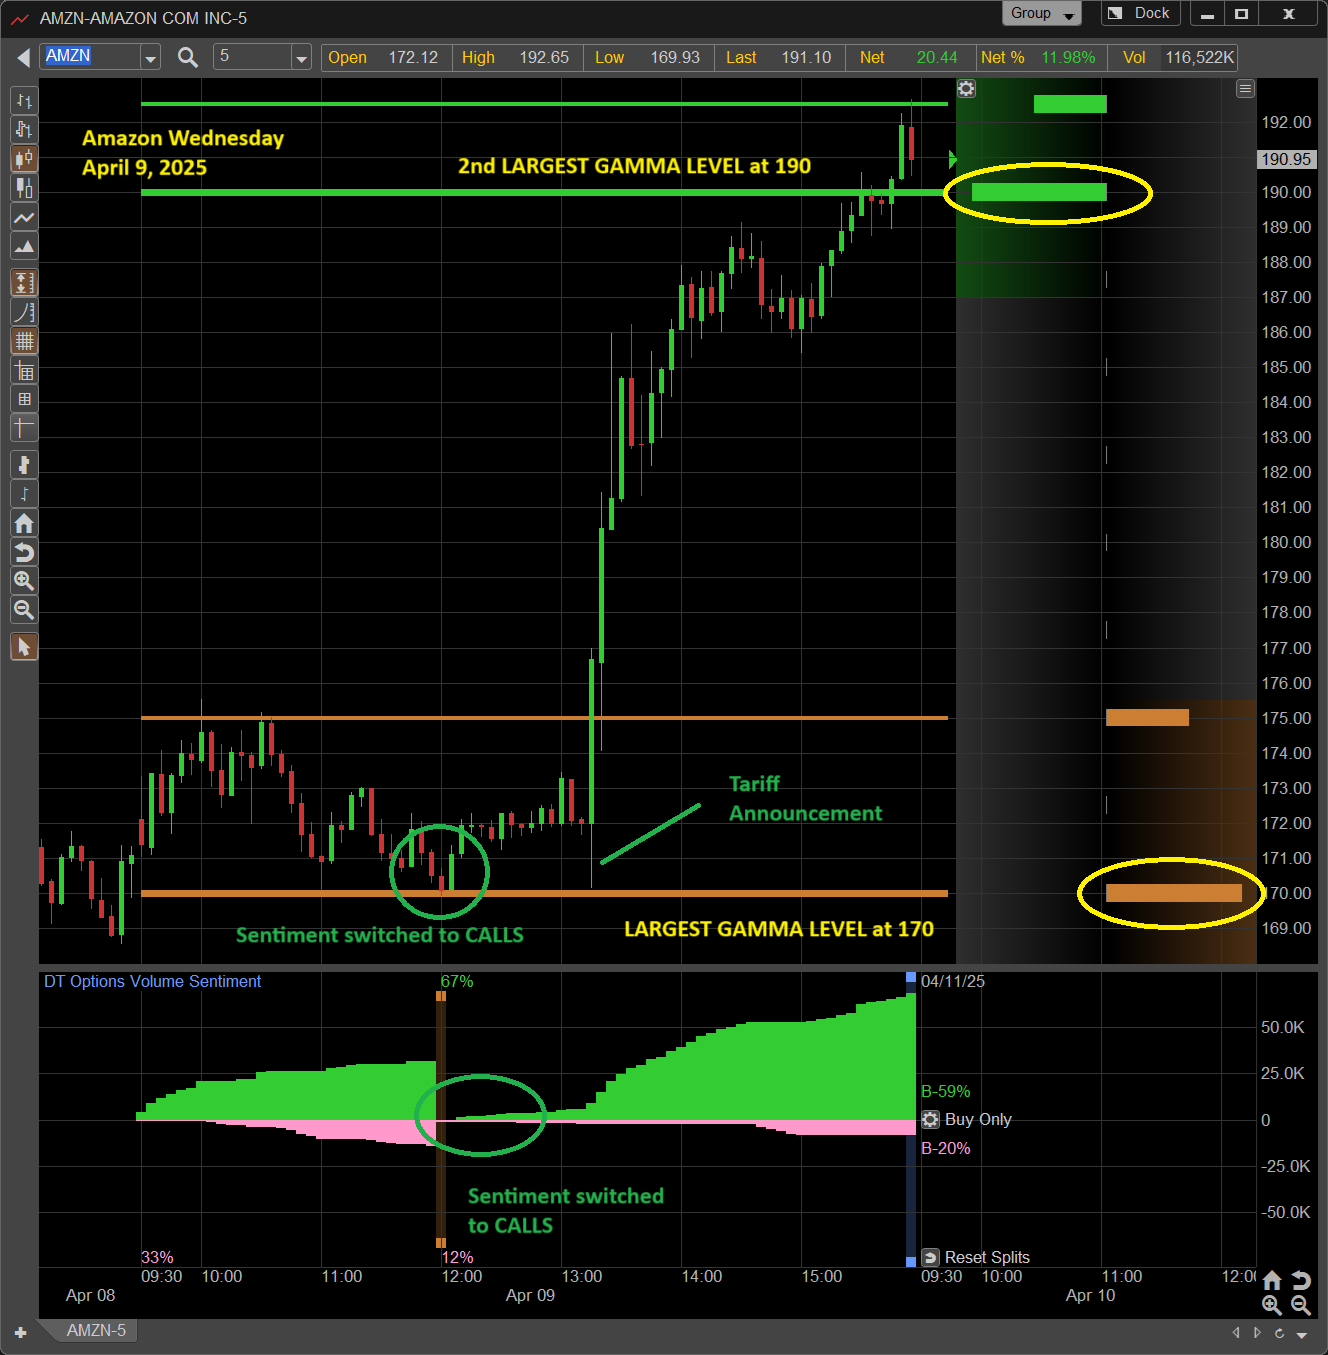Screen dimensions: 1328x1355
Task: Click the left toolbar home icon
Action: [24, 523]
